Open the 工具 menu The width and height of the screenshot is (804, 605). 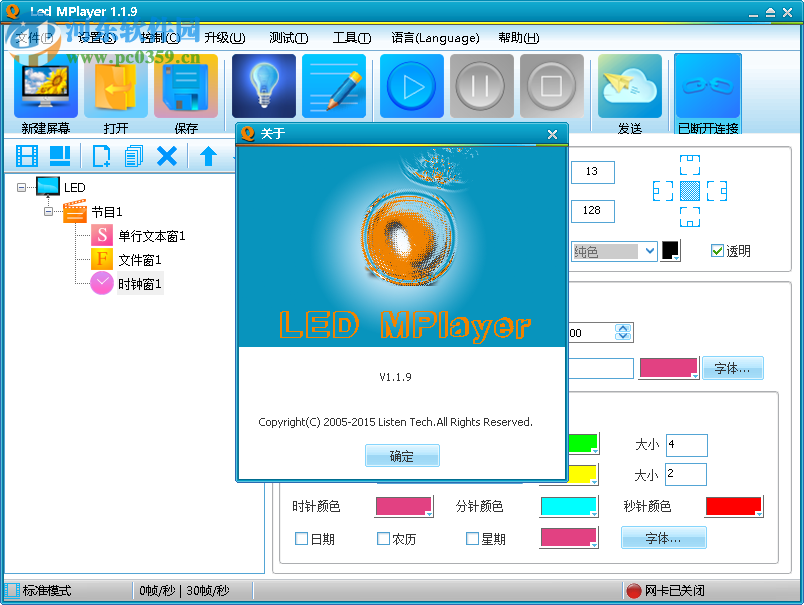click(348, 37)
